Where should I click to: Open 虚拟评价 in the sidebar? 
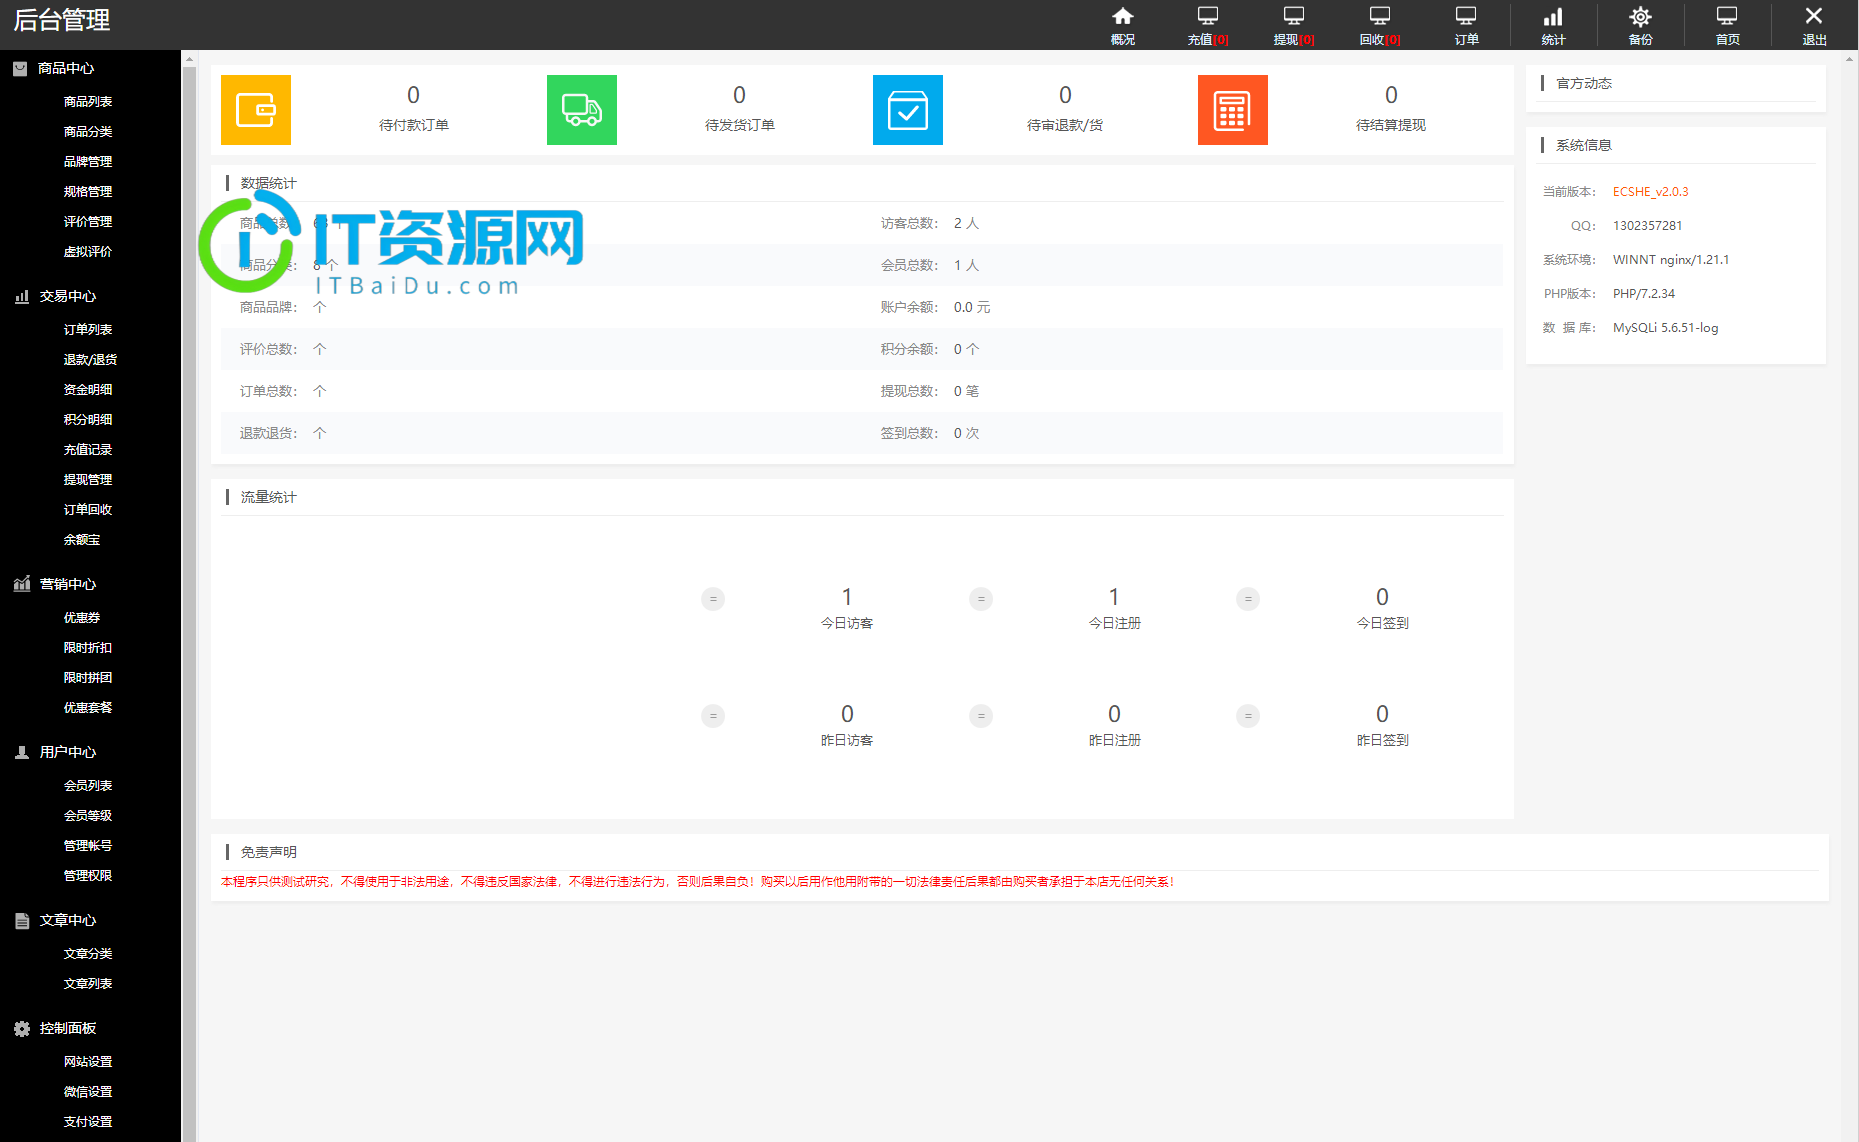(x=88, y=252)
